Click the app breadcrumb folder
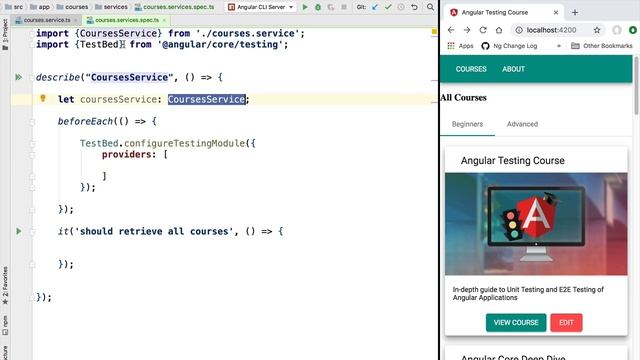 point(40,7)
